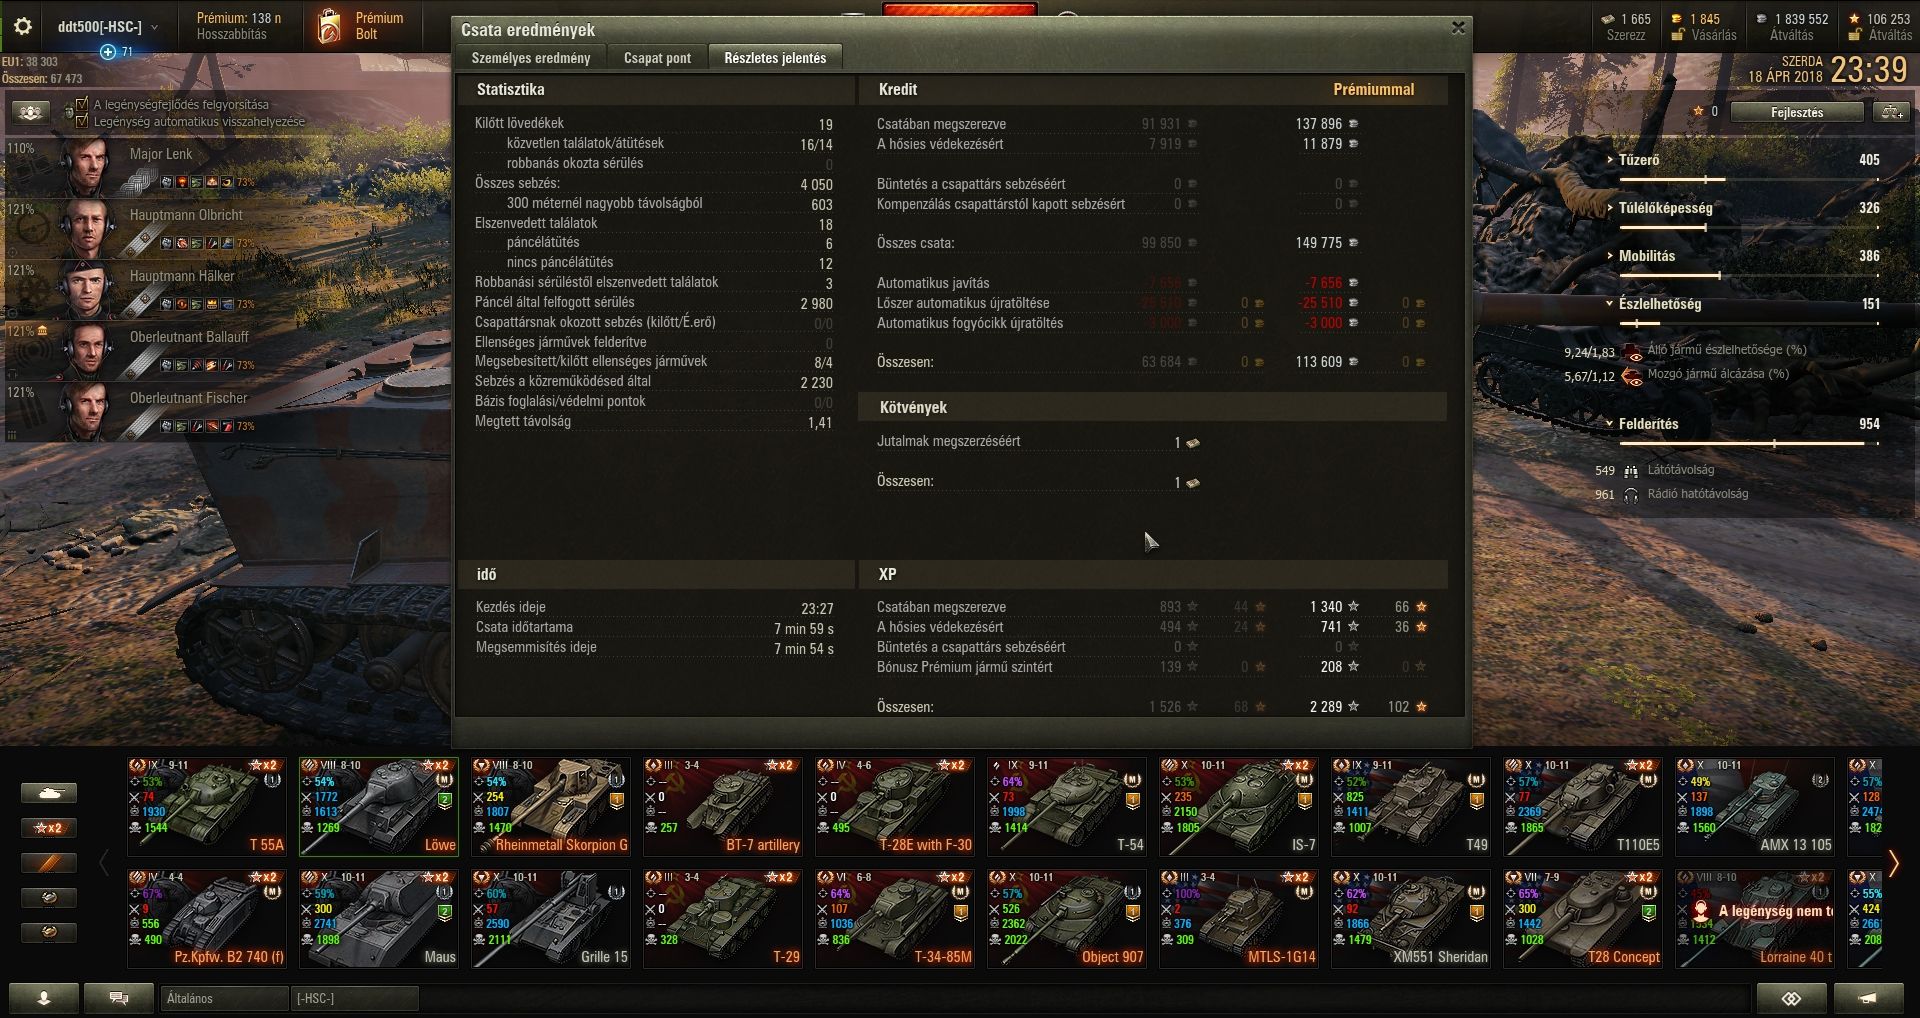Open the ddt500[-HSC-] player dropdown
1920x1018 pixels.
(x=107, y=27)
